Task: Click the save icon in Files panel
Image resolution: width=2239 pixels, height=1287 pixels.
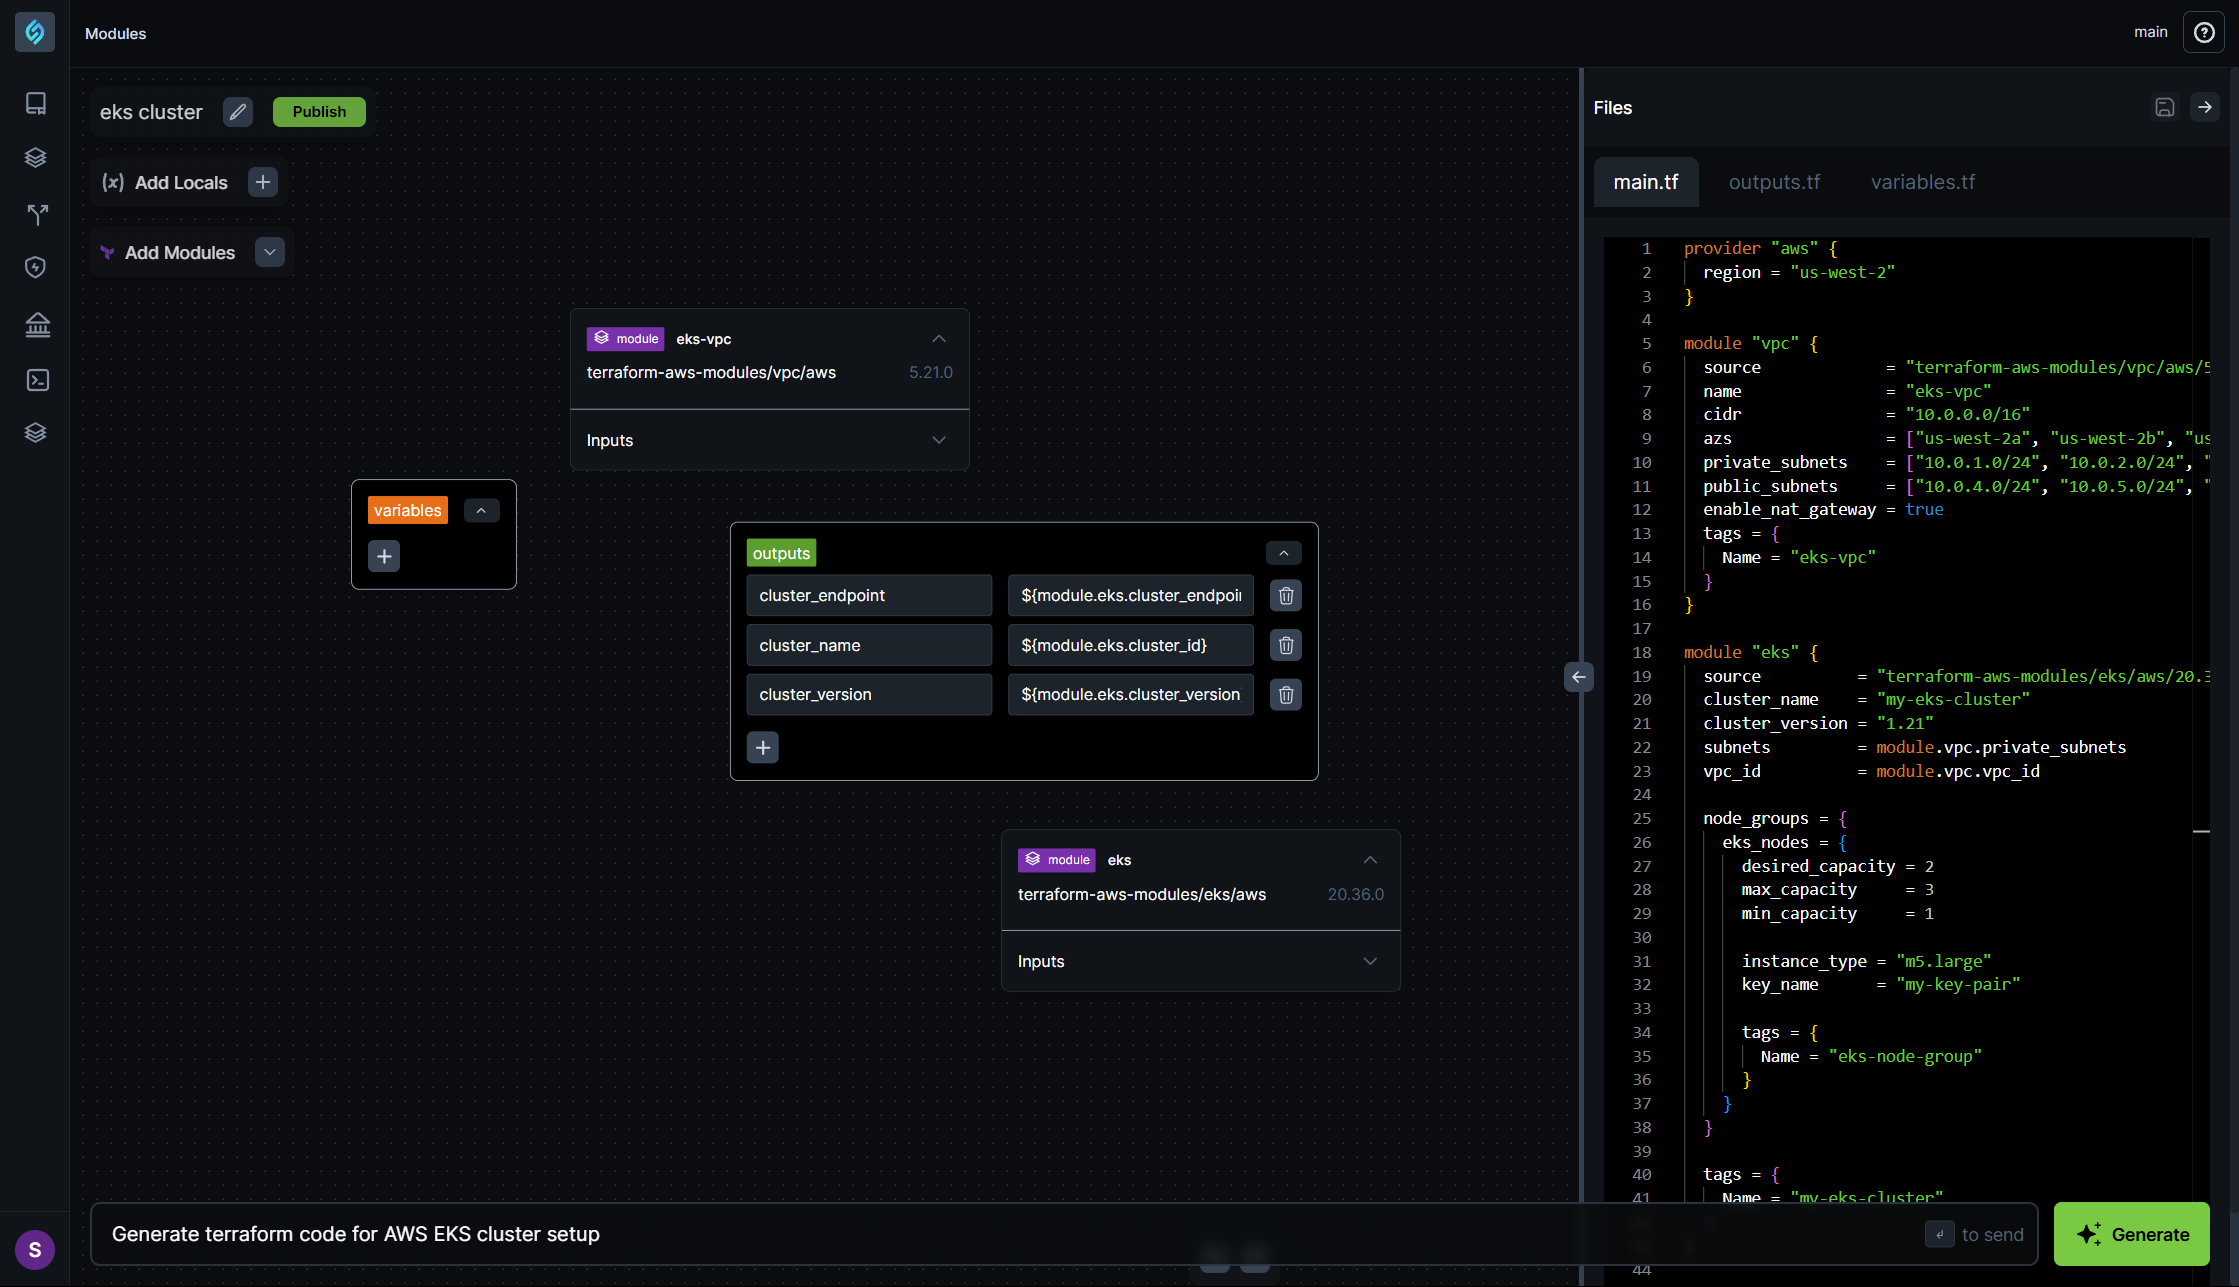Action: pyautogui.click(x=2165, y=107)
